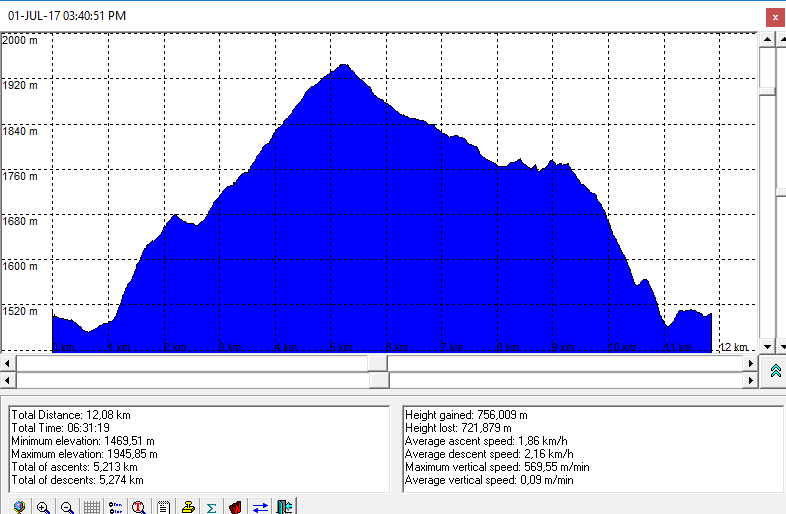
Task: Click the globe 3D view icon
Action: (x=19, y=506)
